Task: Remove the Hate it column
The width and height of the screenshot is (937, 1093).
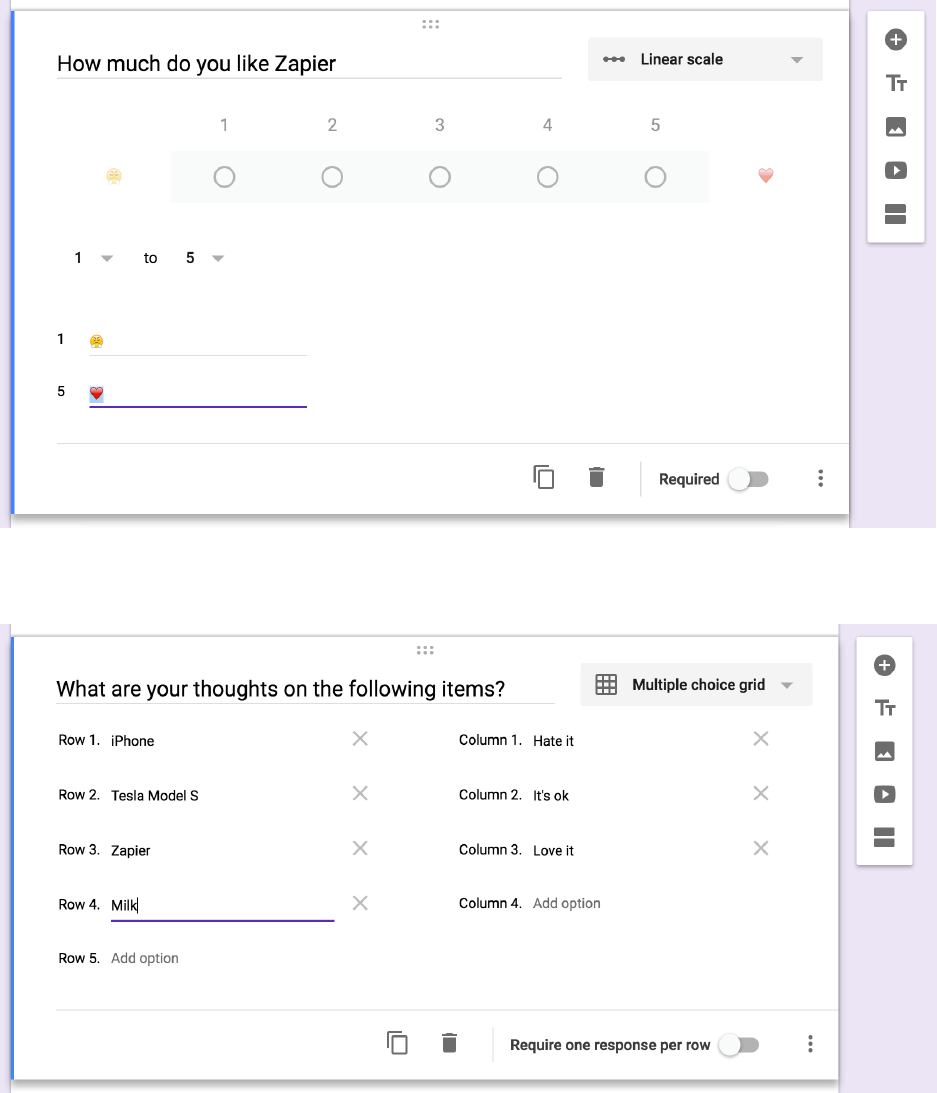Action: pyautogui.click(x=761, y=739)
